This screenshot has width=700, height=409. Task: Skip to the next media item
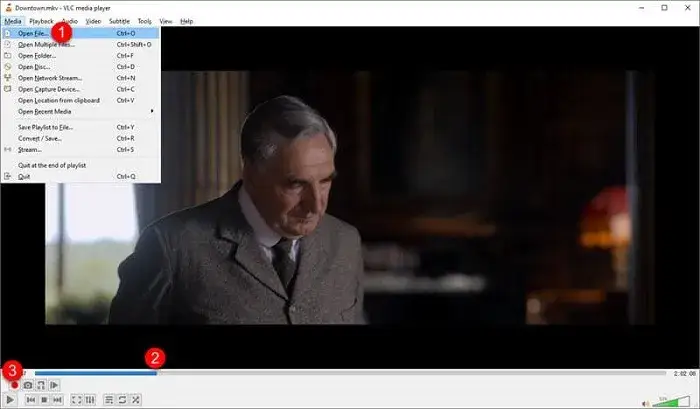click(57, 400)
